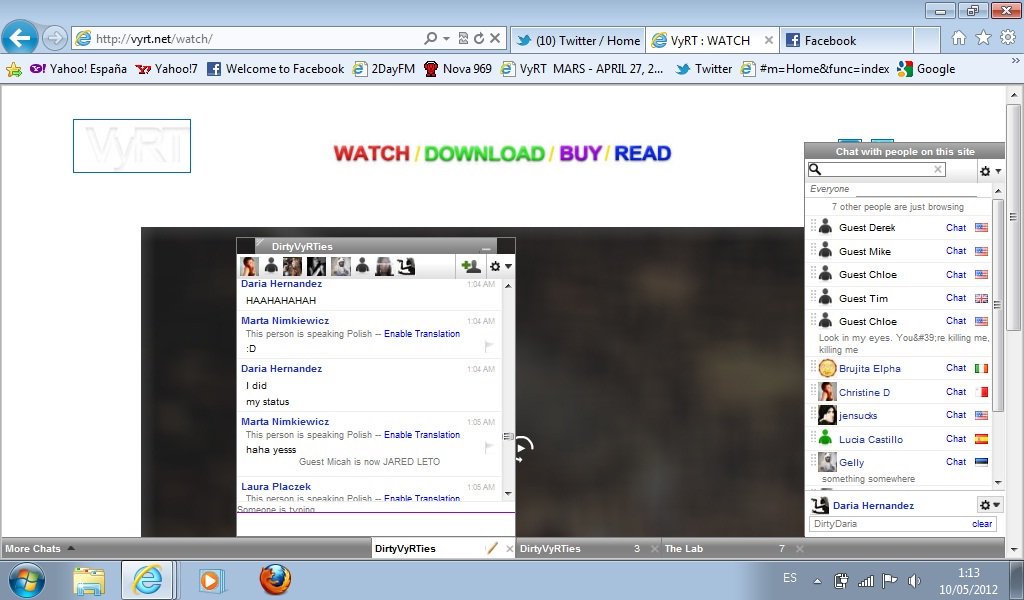Switch to the Facebook browser tab
This screenshot has width=1024, height=600.
(x=847, y=40)
